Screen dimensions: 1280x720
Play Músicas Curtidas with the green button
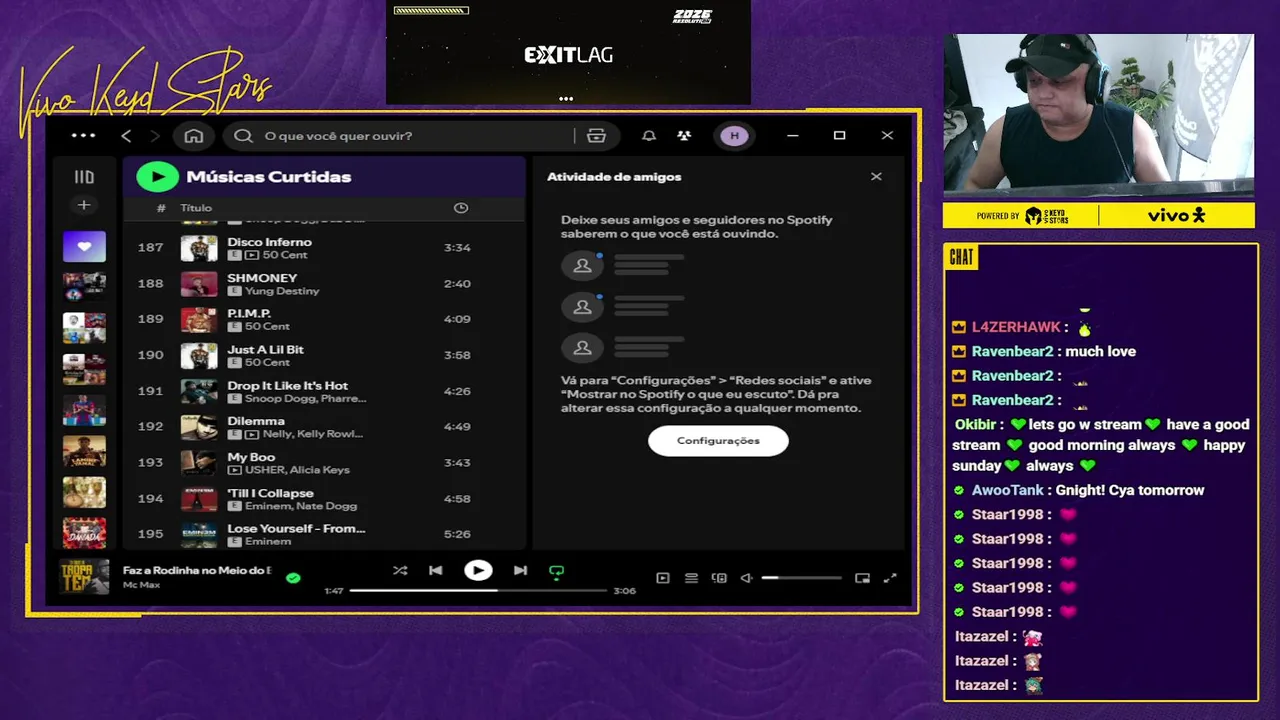tap(157, 177)
